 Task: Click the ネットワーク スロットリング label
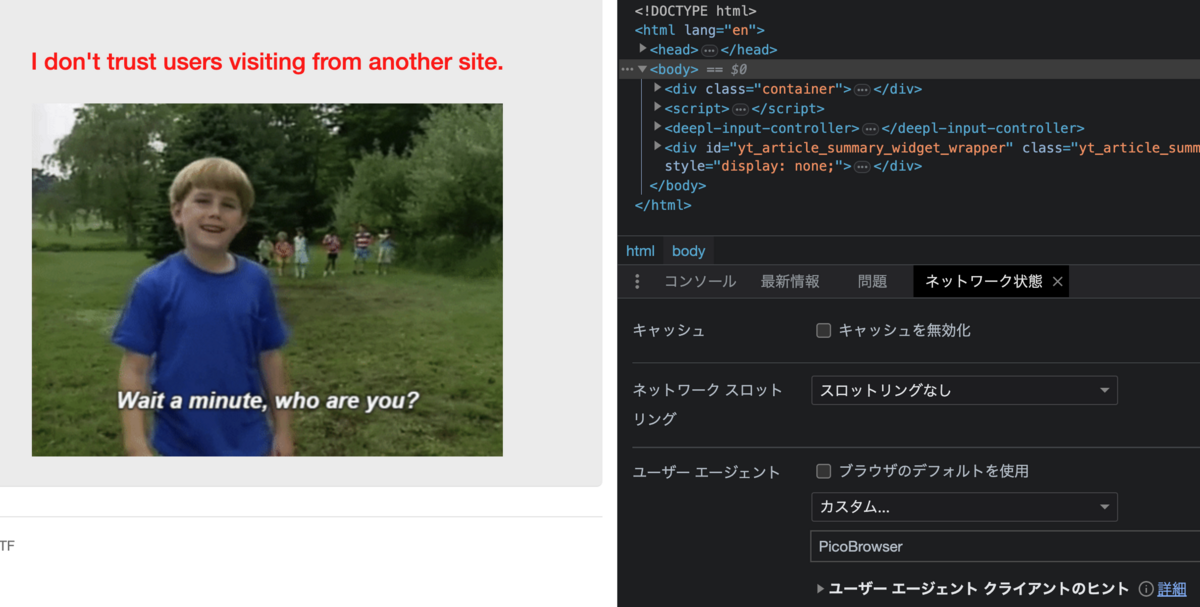tap(708, 405)
